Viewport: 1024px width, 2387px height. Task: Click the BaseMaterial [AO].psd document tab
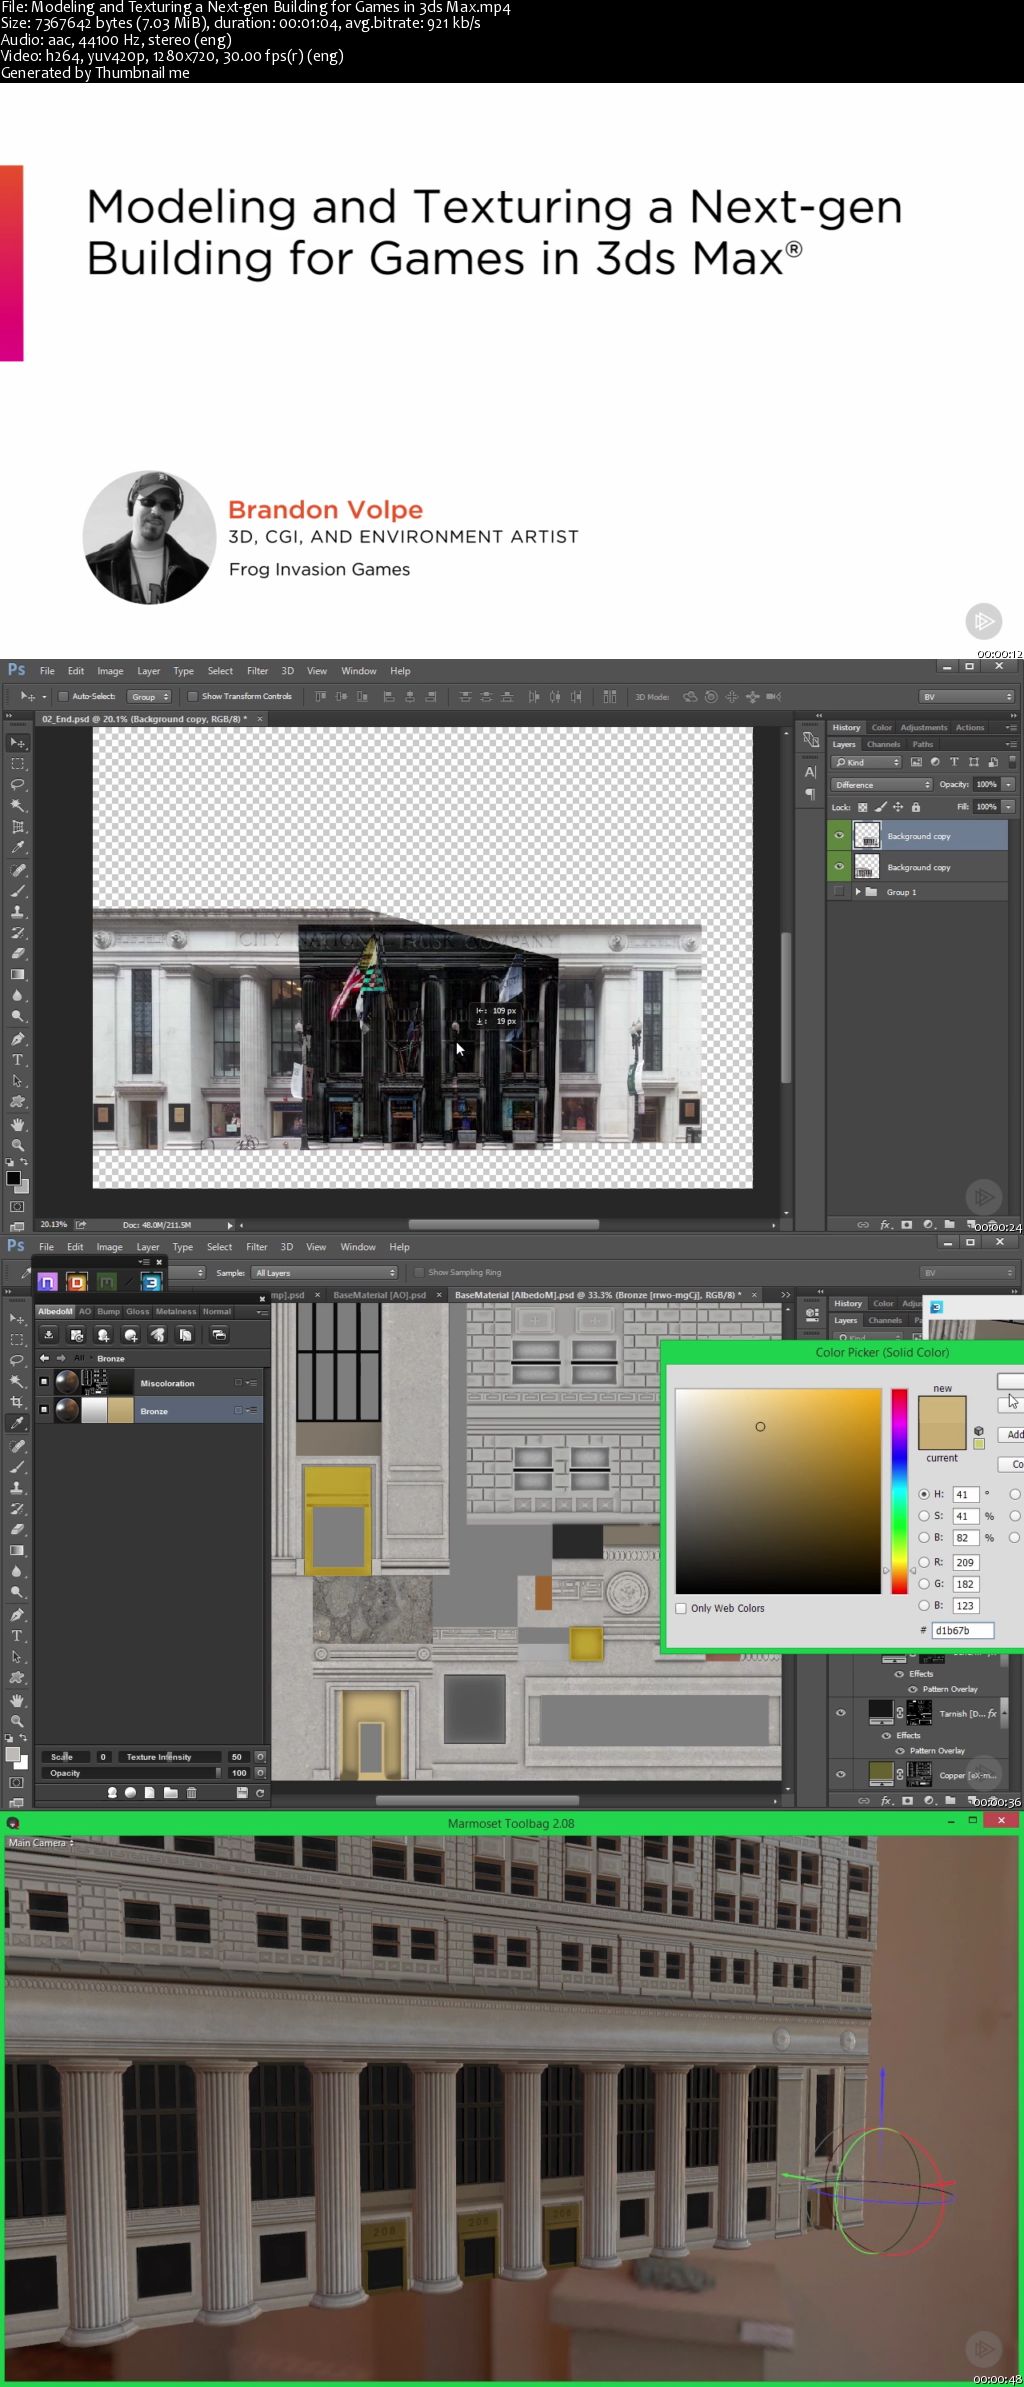379,1295
